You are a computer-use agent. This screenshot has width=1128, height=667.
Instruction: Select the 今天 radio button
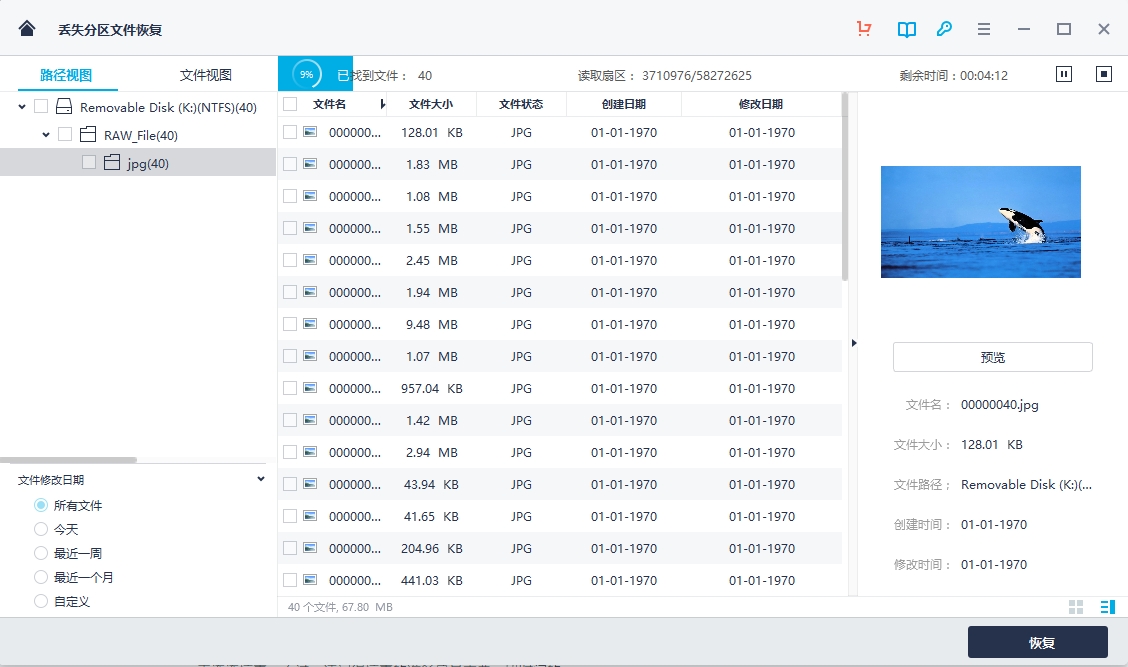coord(41,529)
